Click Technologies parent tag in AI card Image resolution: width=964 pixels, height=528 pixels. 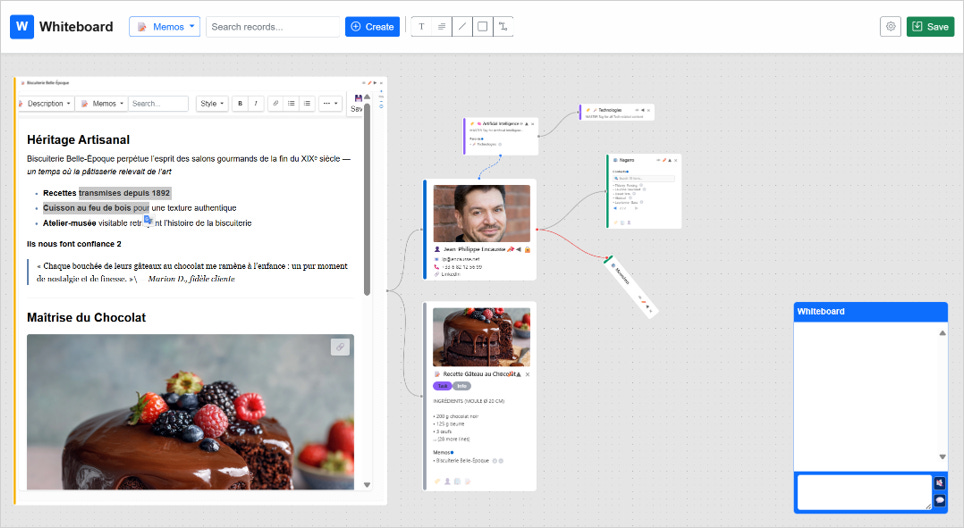point(487,144)
